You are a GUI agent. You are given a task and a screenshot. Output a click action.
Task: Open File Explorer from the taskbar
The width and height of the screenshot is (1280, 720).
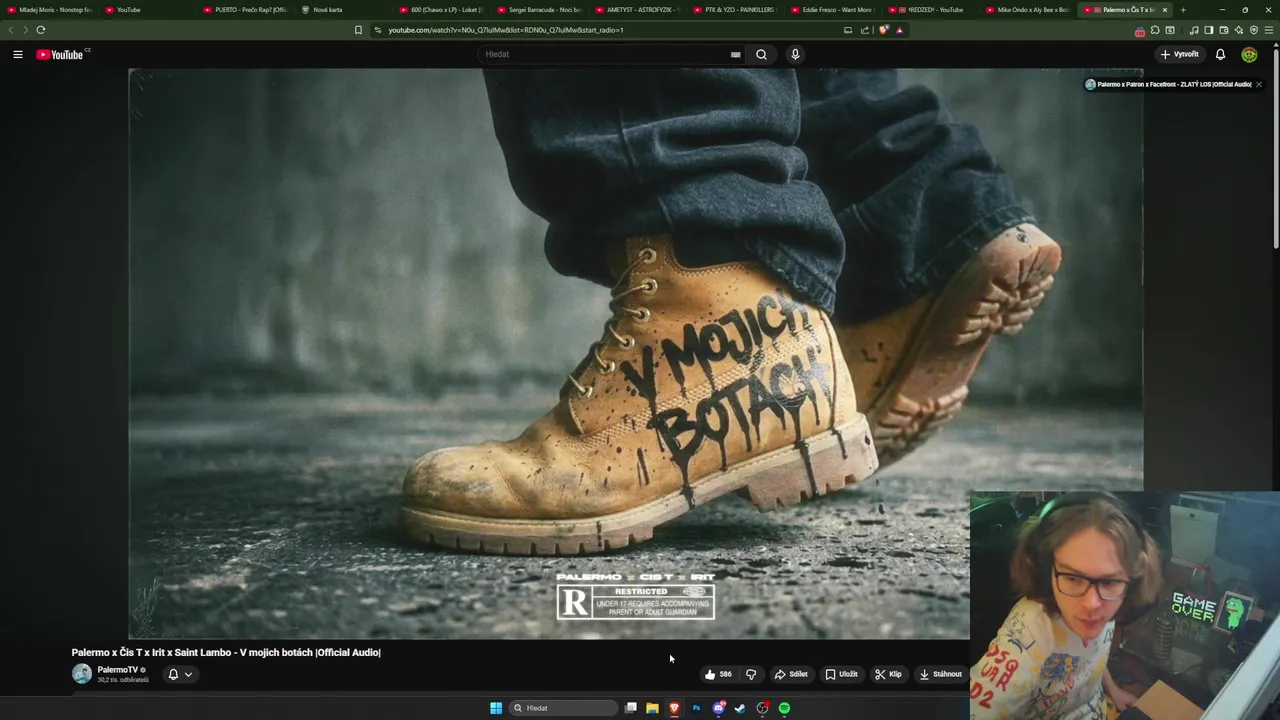click(x=652, y=708)
